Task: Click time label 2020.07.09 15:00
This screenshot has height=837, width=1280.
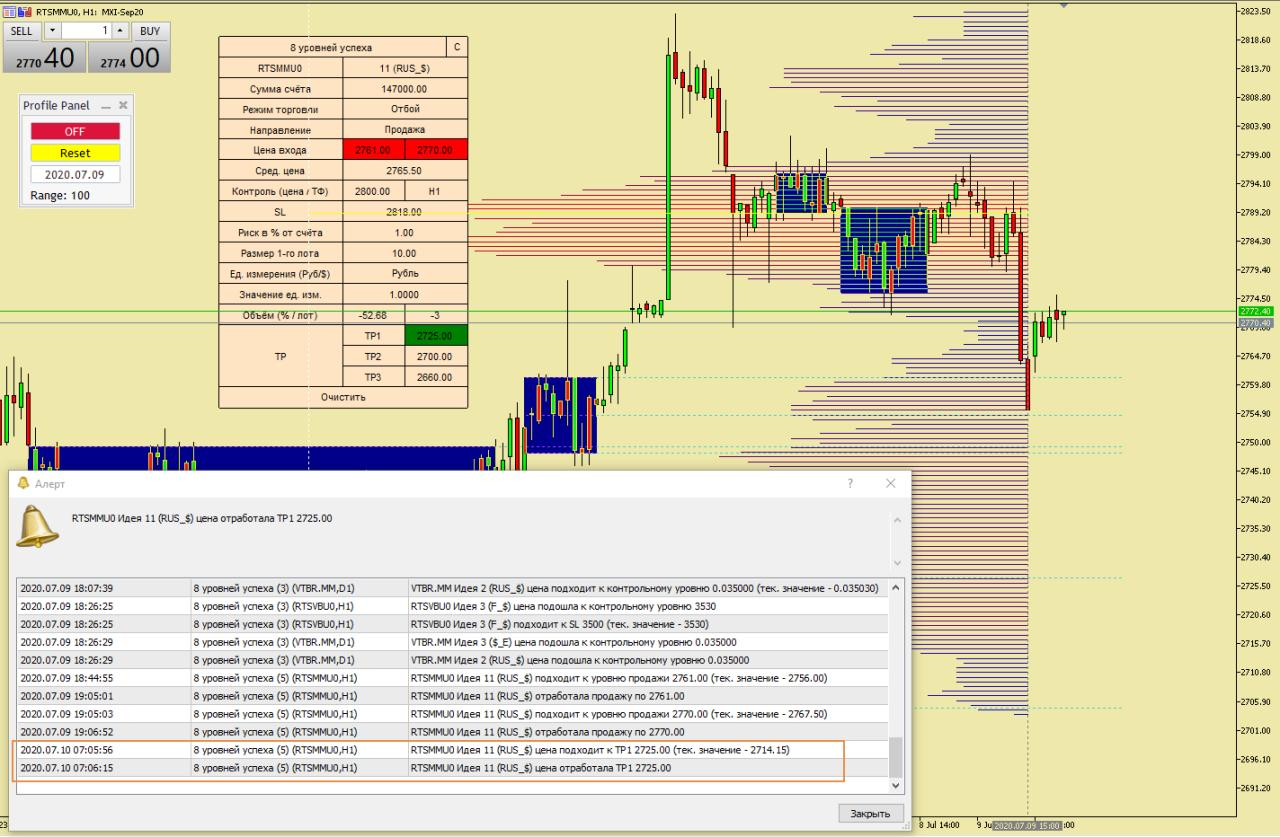Action: click(1026, 826)
